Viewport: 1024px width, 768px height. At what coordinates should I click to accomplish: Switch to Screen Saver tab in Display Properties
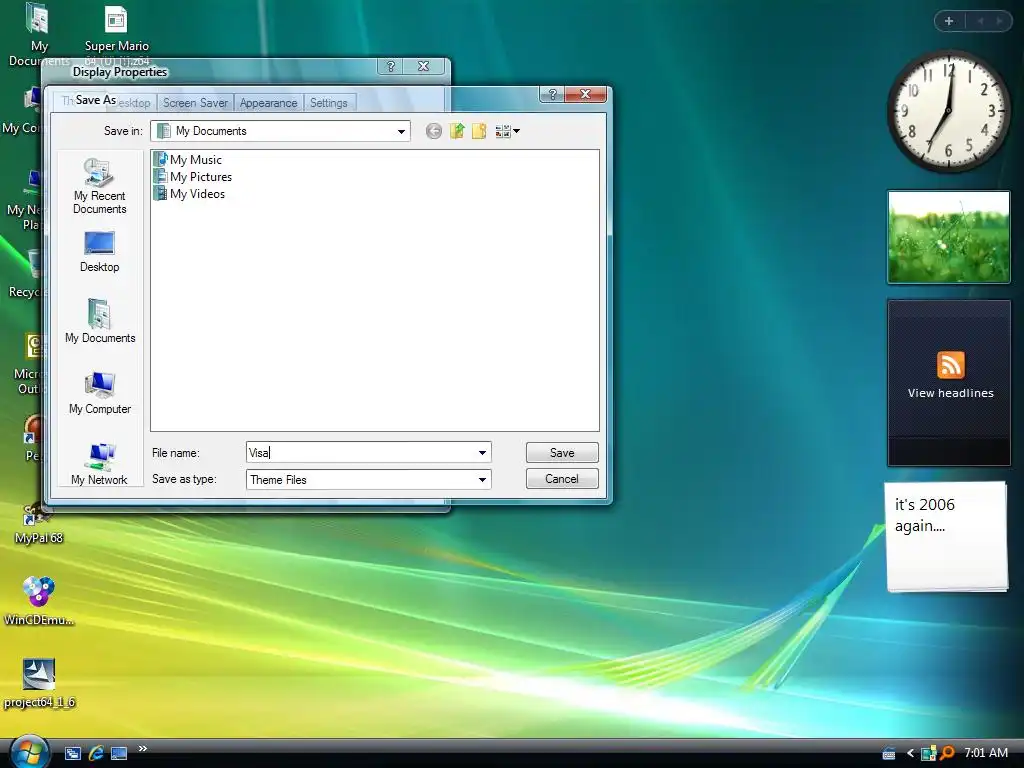pos(195,103)
